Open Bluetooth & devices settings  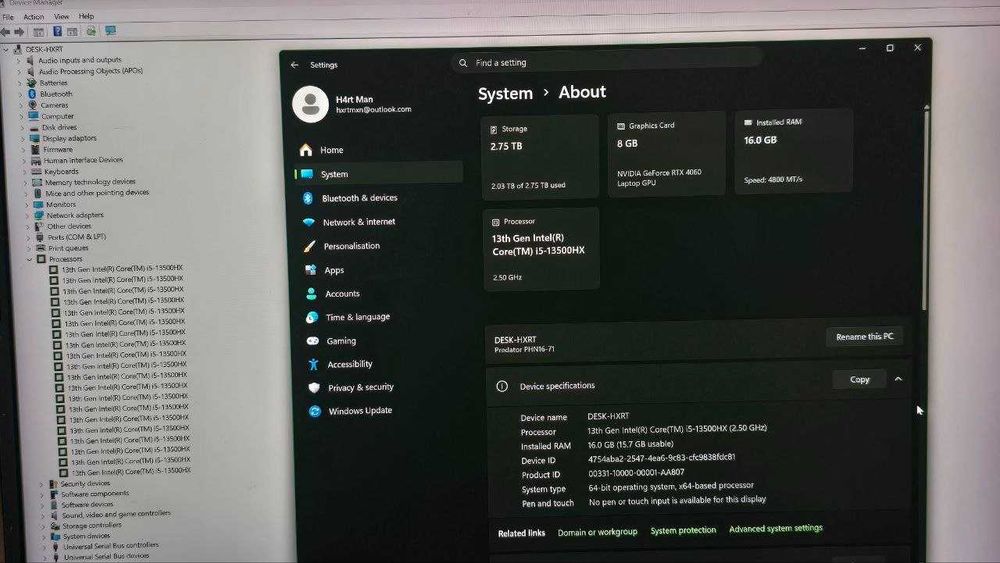coord(359,198)
